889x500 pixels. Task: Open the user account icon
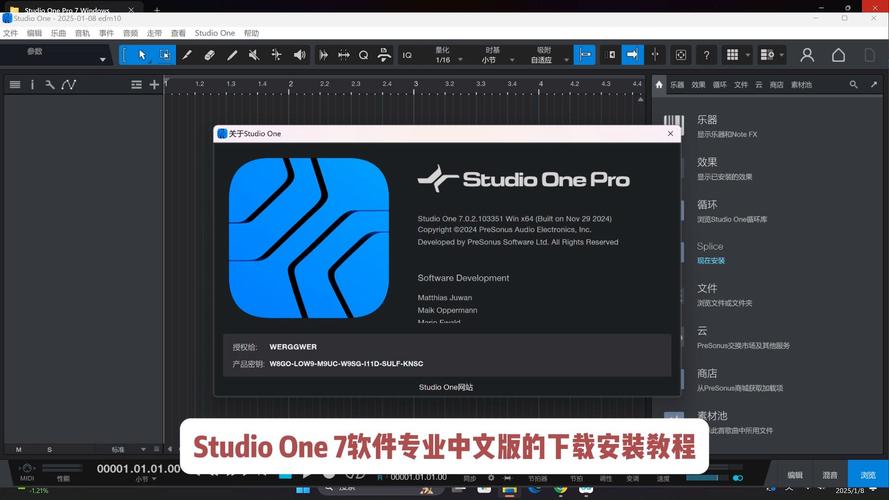pos(807,55)
